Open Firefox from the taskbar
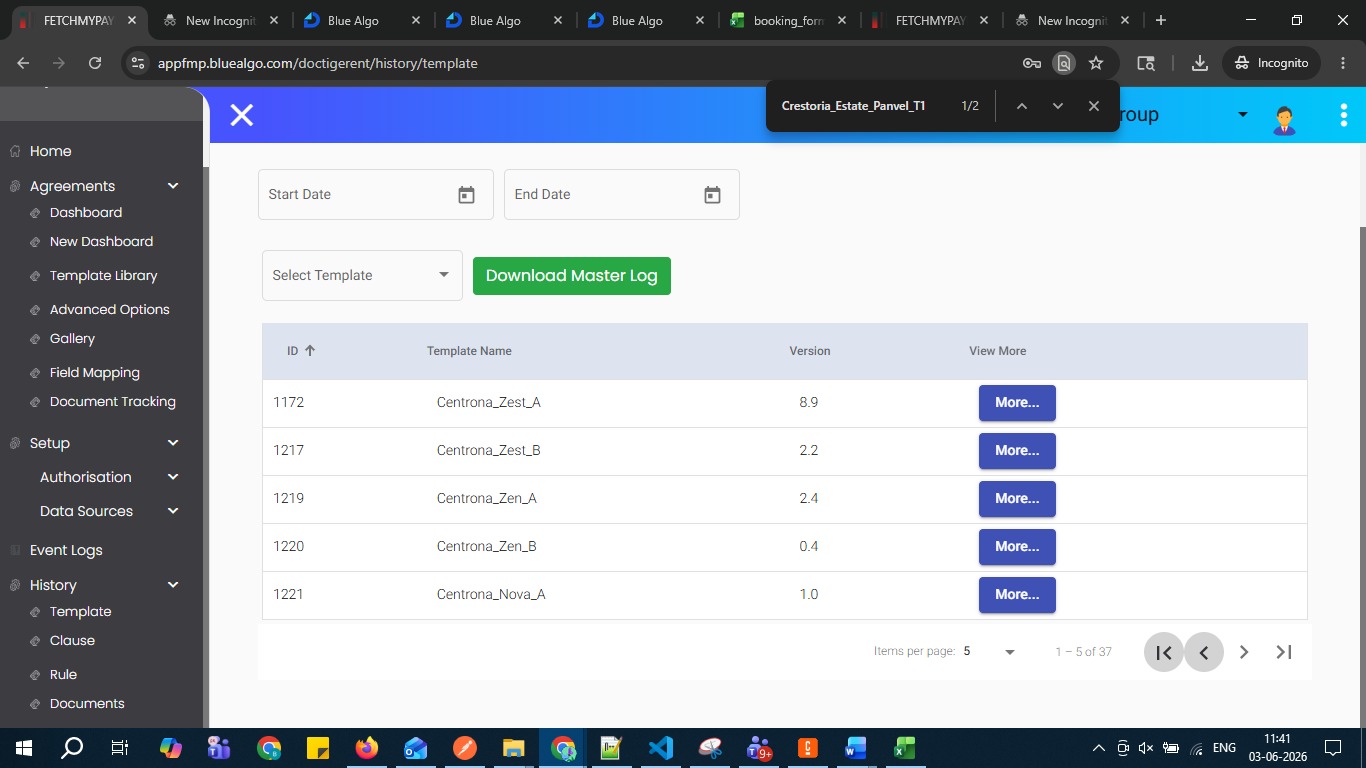This screenshot has width=1366, height=768. point(367,748)
